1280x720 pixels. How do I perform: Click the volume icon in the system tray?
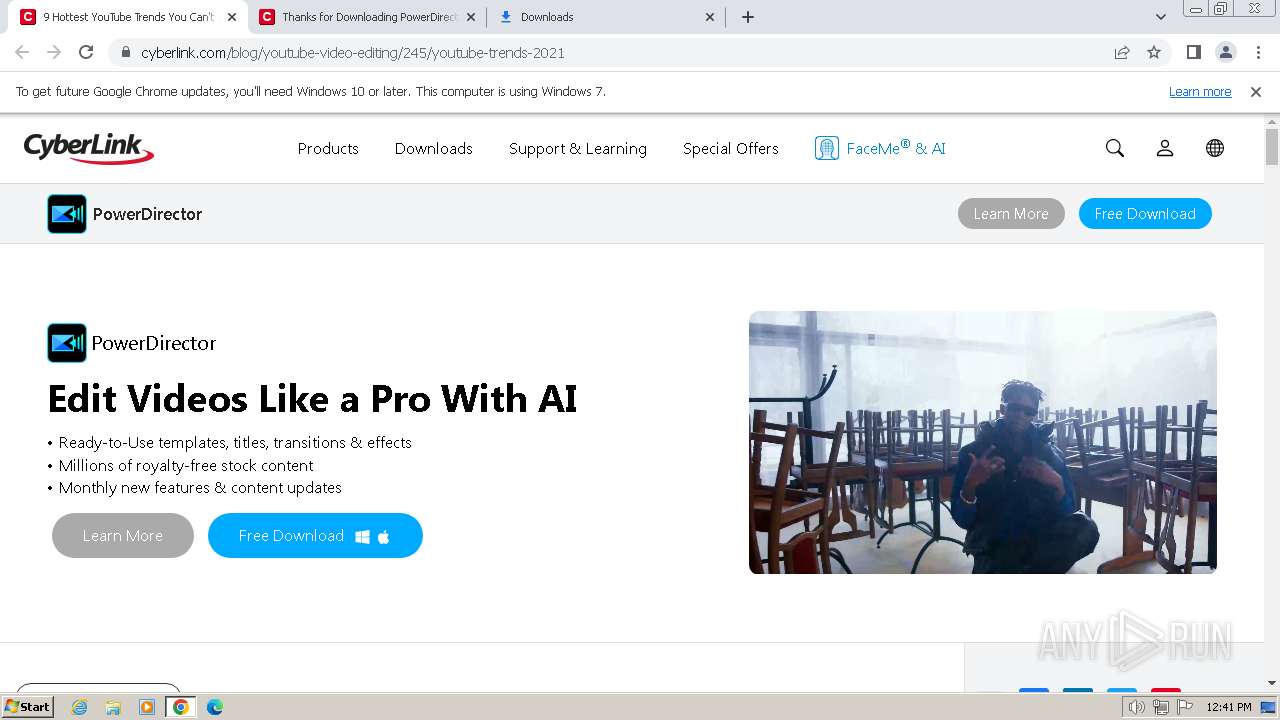1136,707
